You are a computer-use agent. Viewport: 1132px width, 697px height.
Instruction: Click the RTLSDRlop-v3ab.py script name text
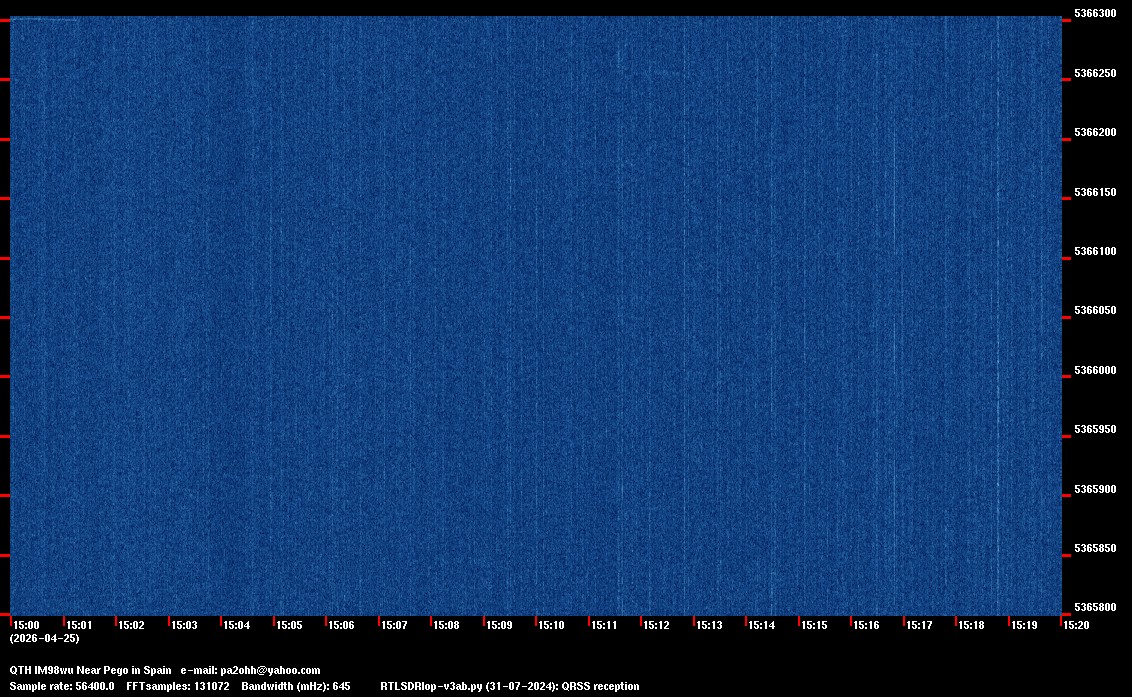pos(431,687)
